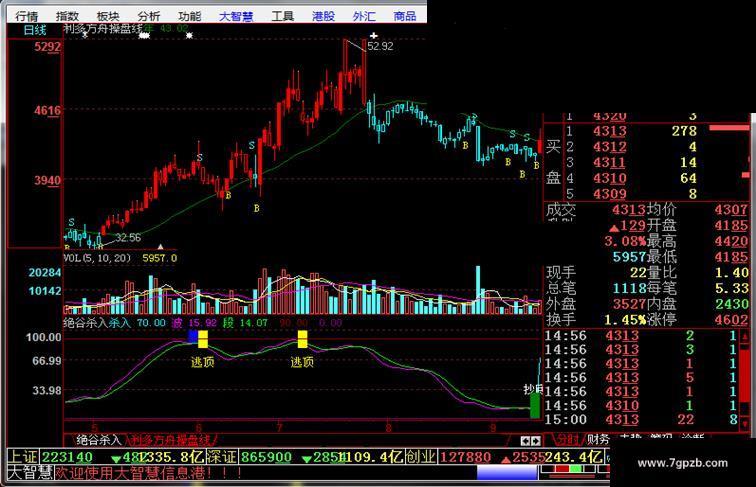
Task: Open the 功能 menu
Action: 189,16
